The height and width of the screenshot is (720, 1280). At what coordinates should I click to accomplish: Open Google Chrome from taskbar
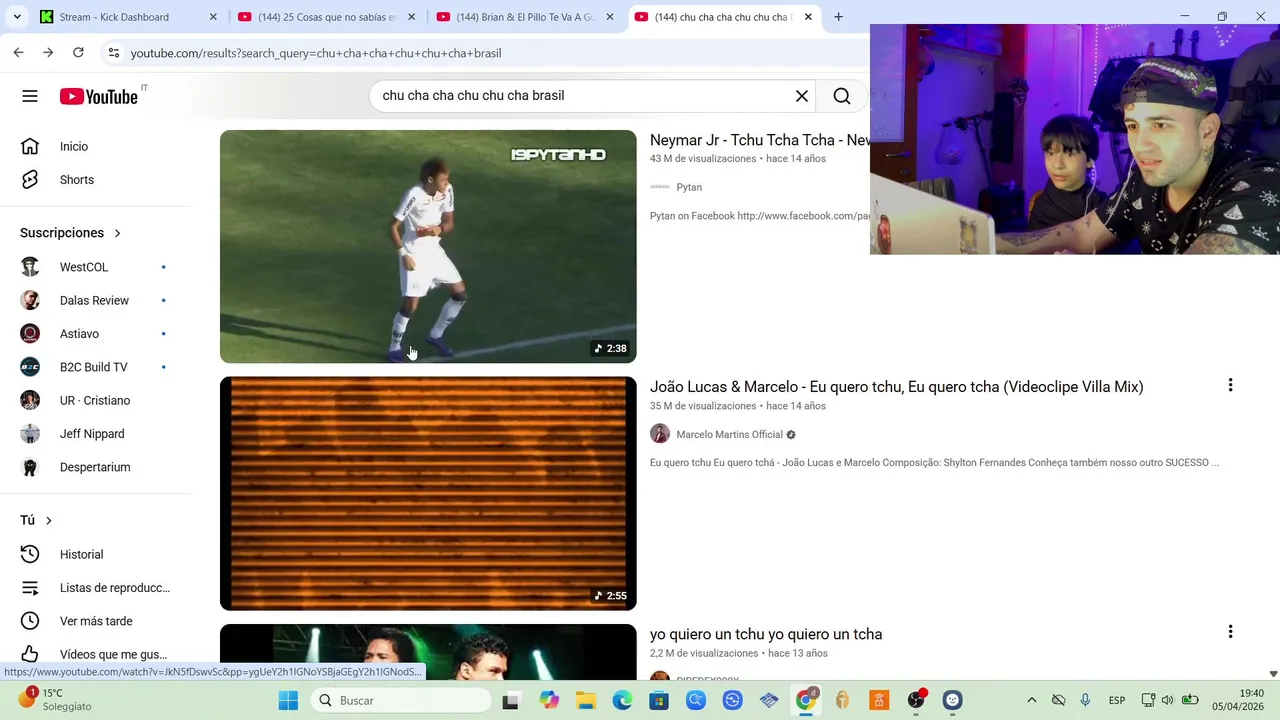(806, 700)
